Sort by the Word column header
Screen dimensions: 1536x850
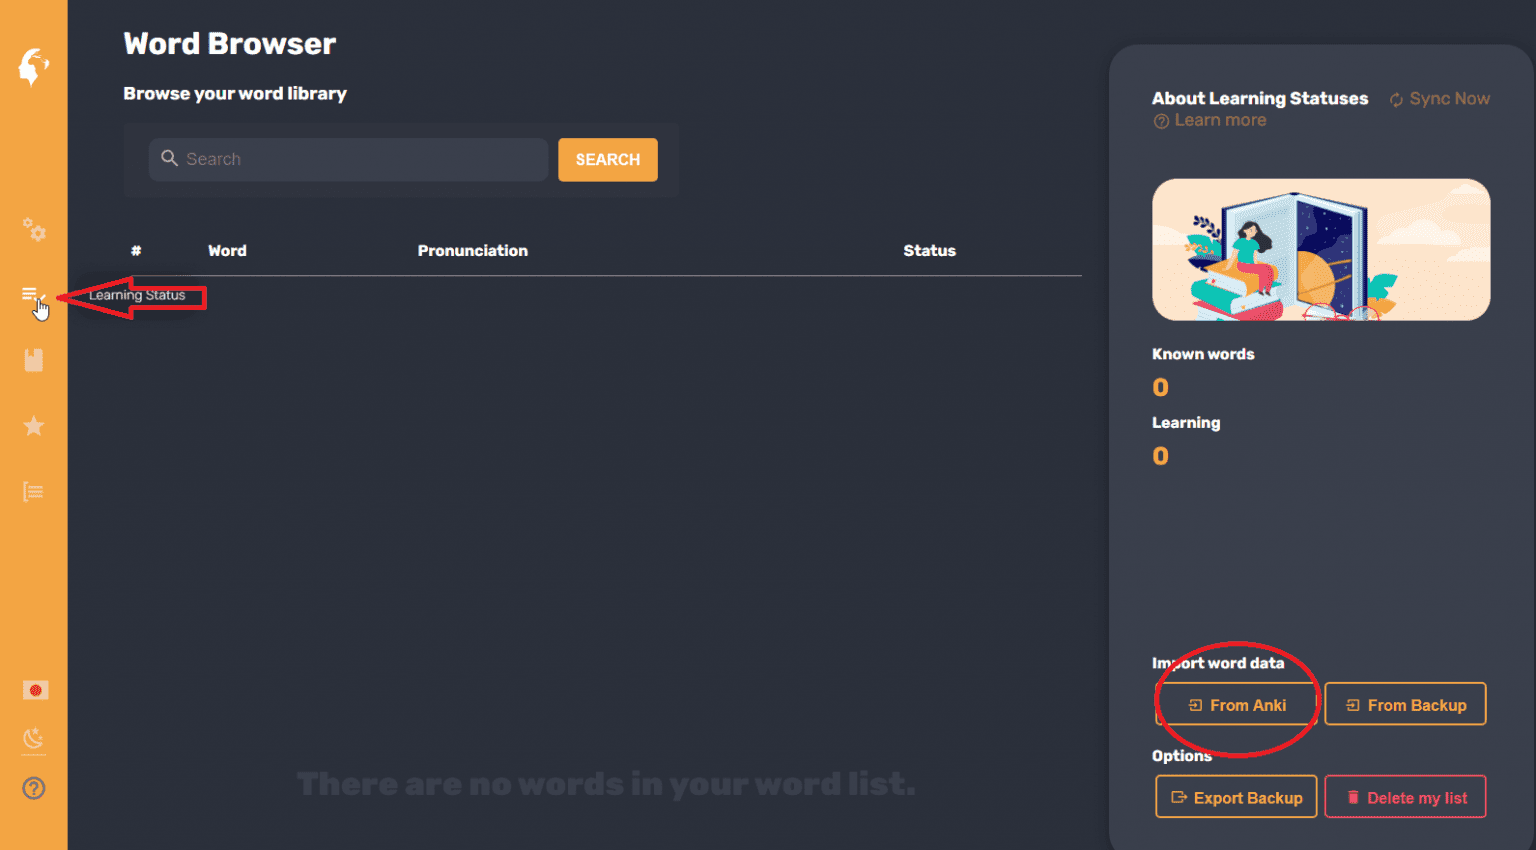(x=227, y=250)
